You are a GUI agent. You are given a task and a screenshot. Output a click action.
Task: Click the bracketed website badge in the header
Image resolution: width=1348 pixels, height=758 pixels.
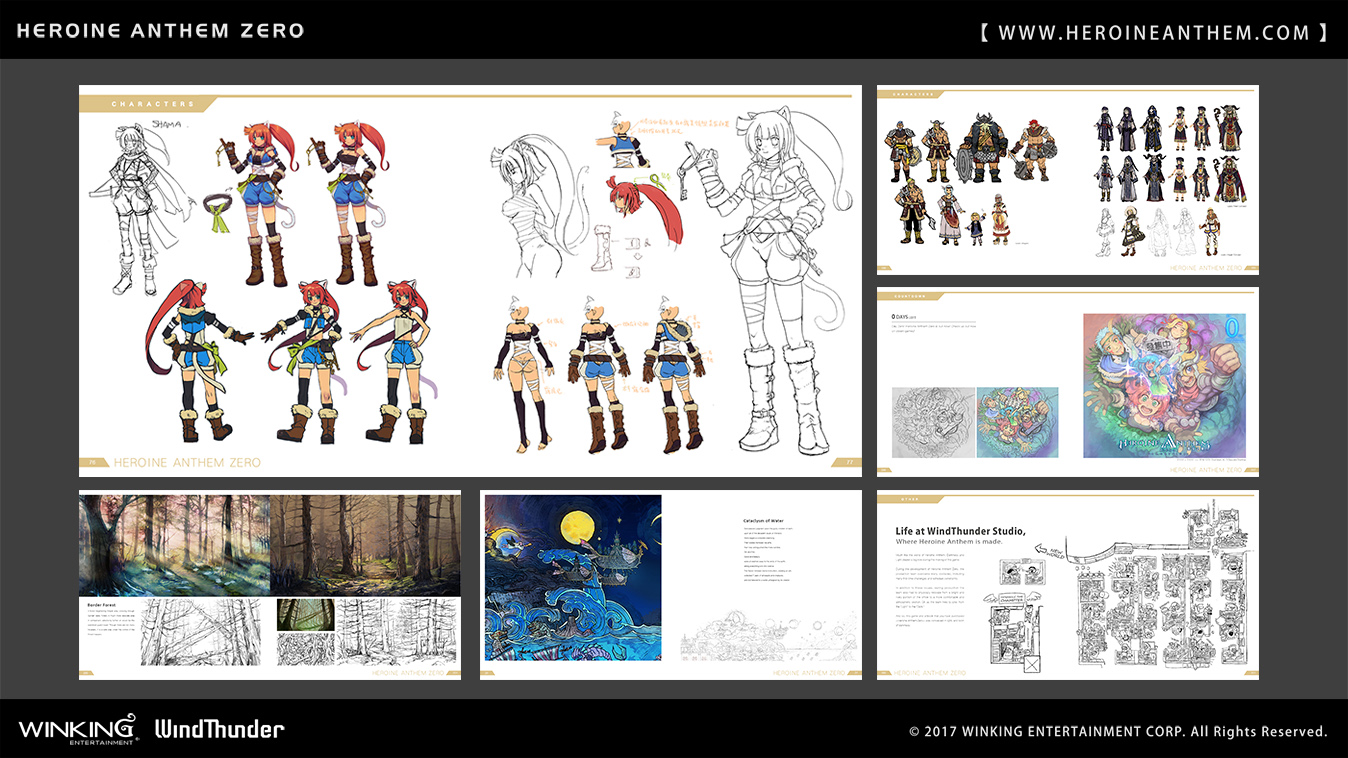pos(1155,30)
